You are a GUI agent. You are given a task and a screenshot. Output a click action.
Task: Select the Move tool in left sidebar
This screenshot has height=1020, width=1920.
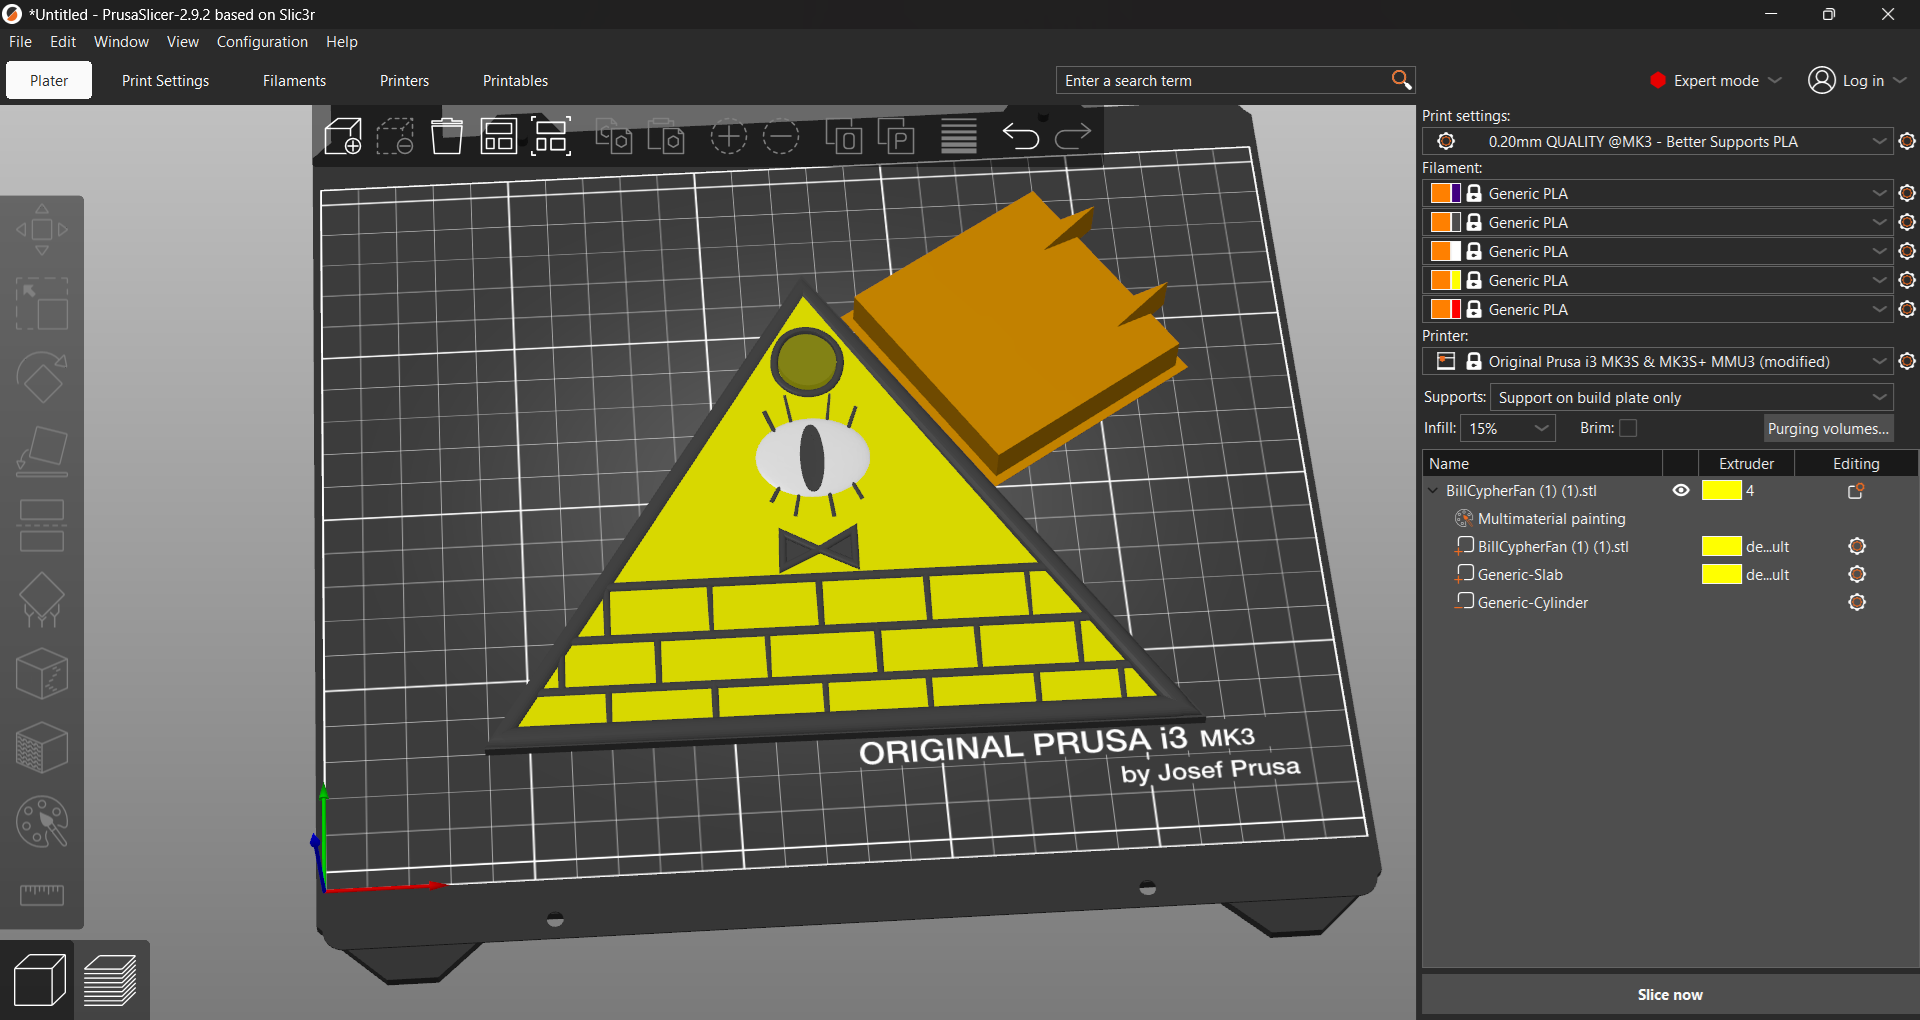click(42, 230)
